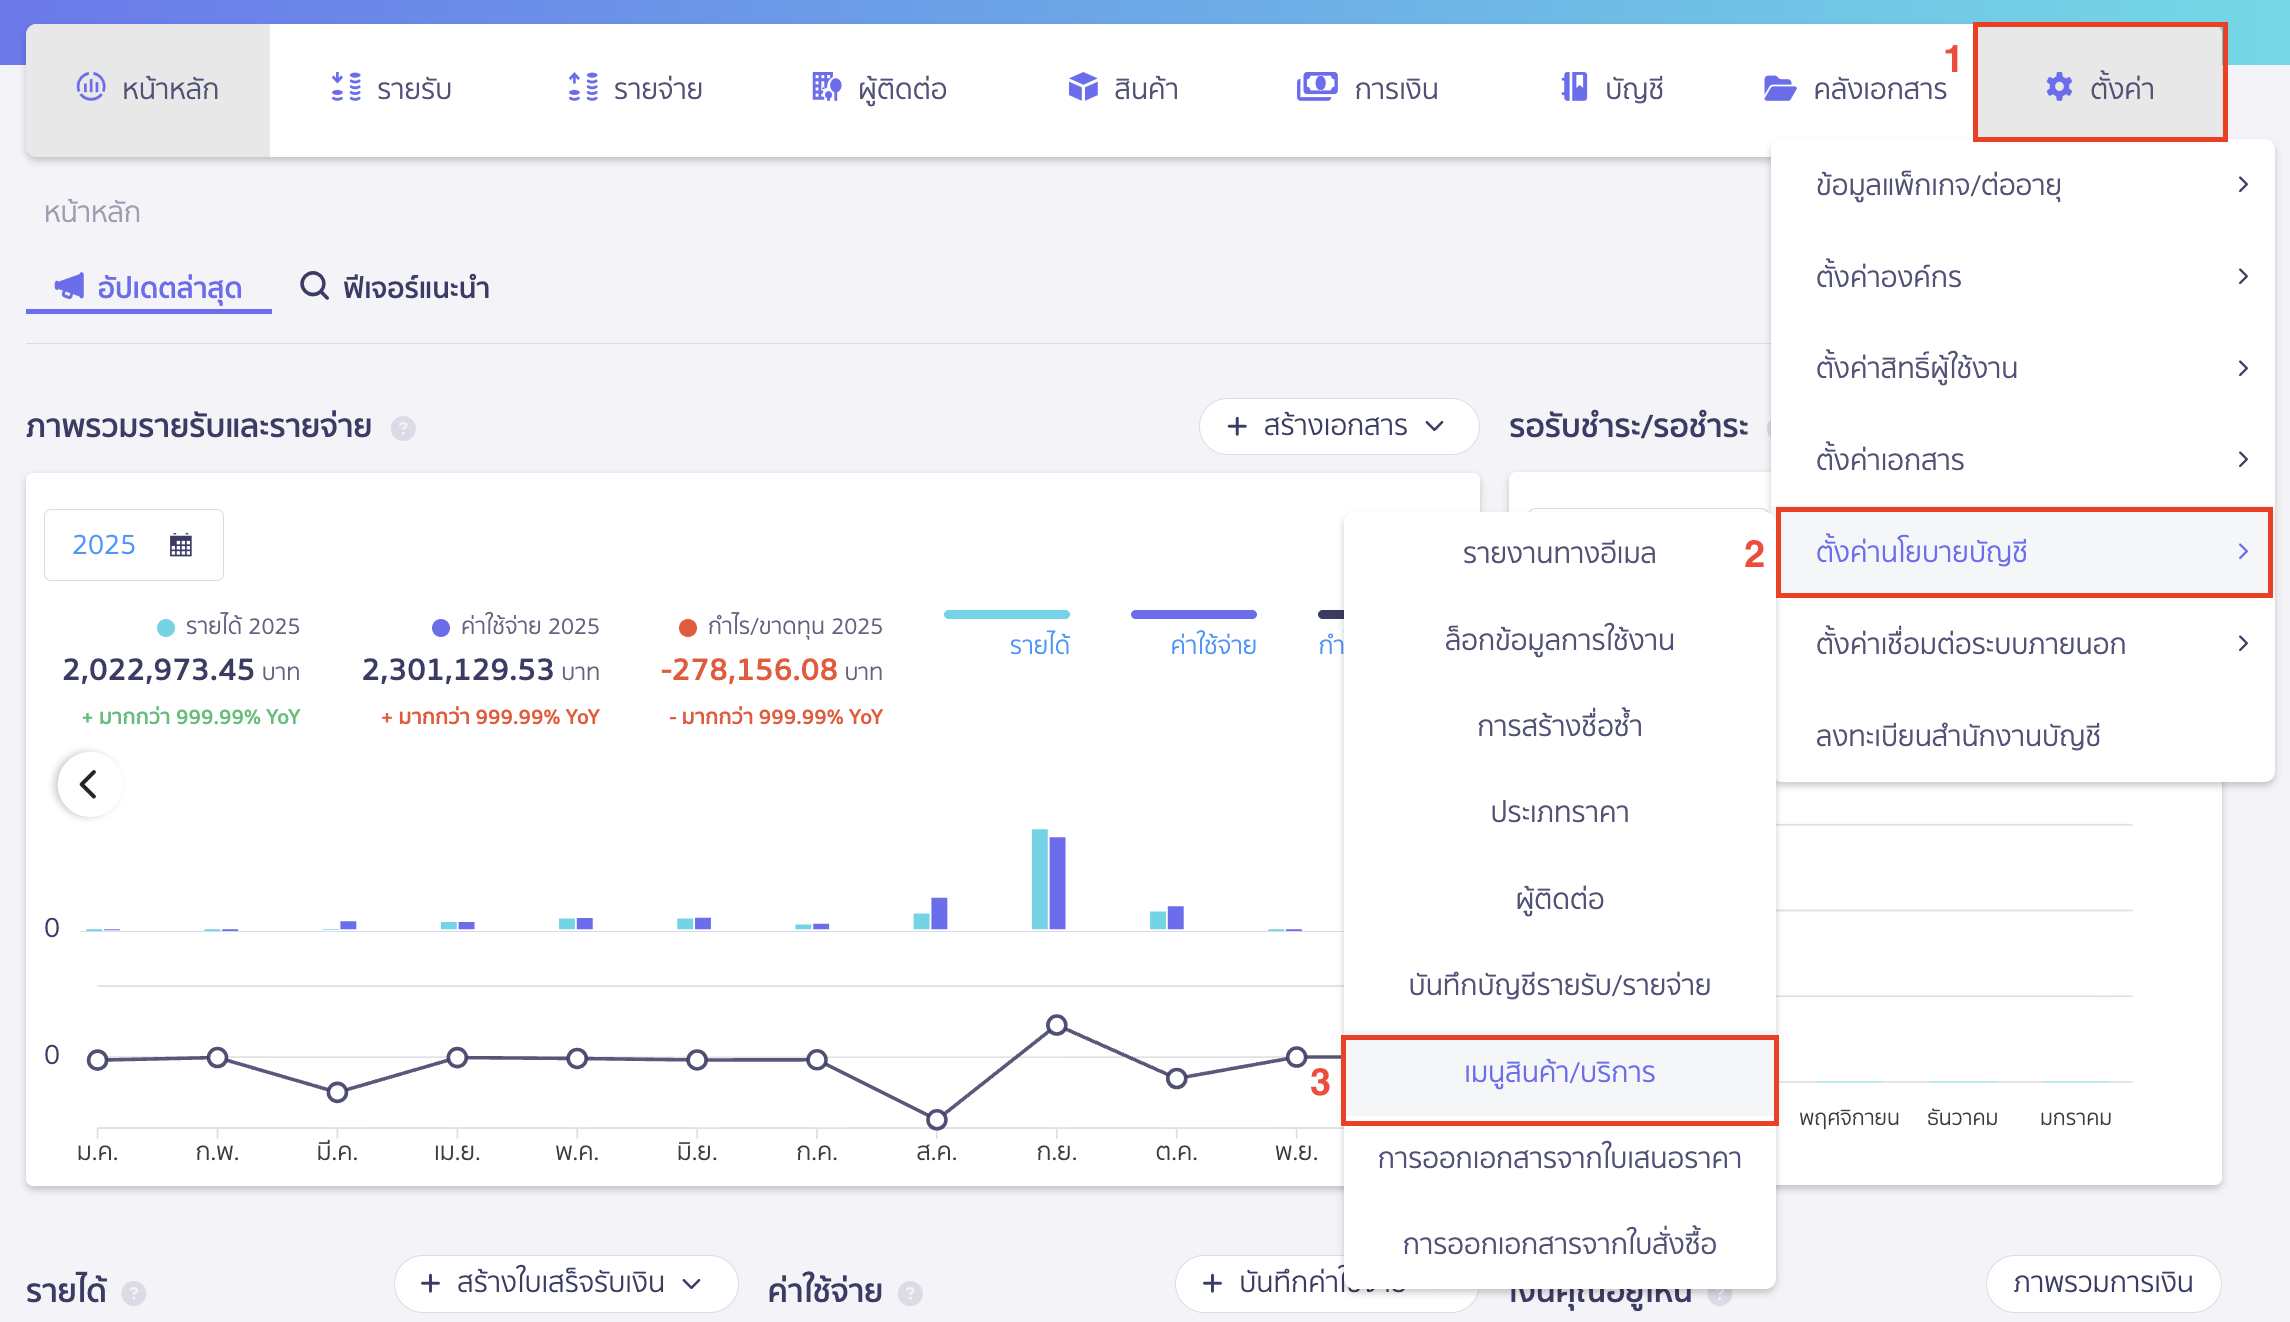Select เมนูสินค้า/บริการ from the menu

click(1558, 1073)
